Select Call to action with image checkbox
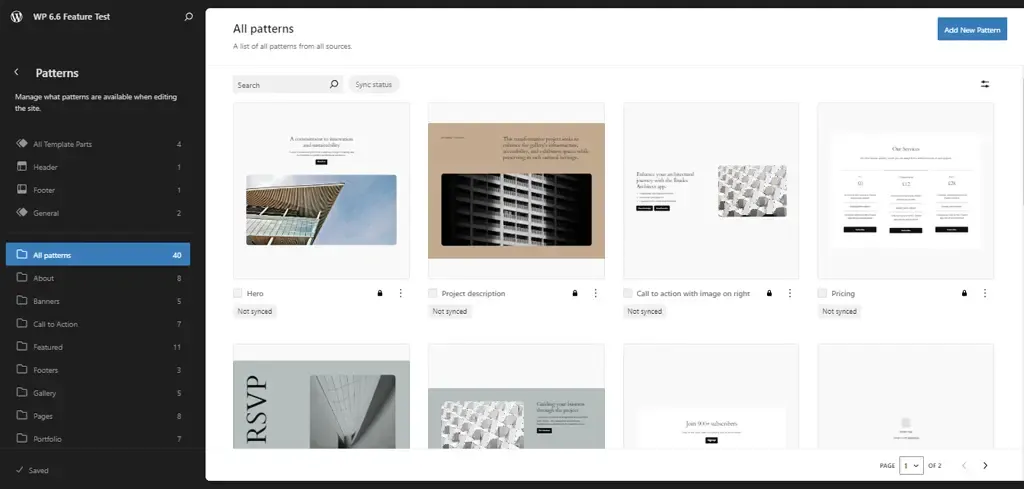The height and width of the screenshot is (489, 1024). 628,293
